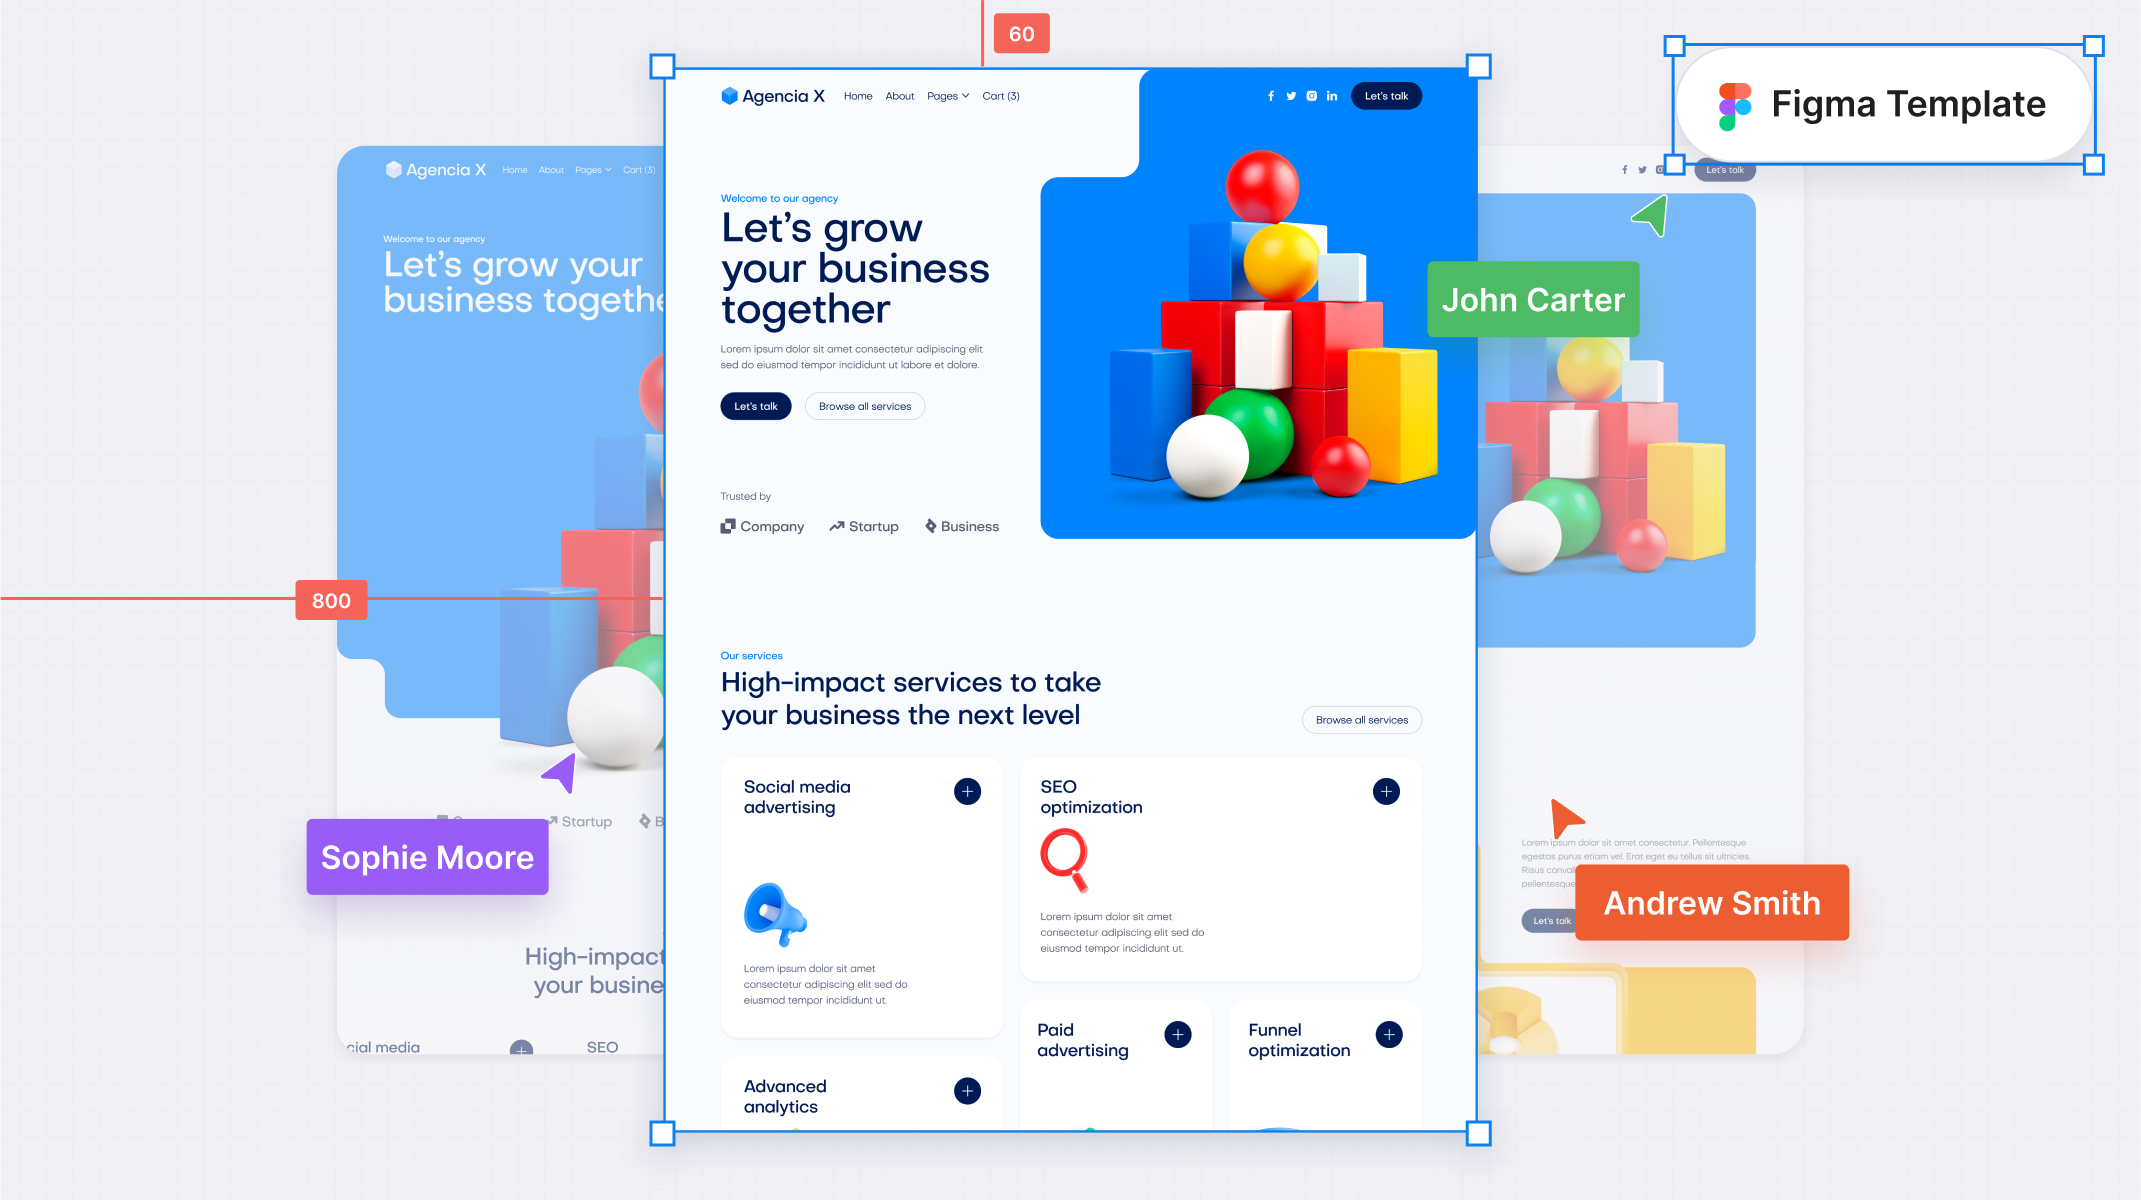Viewport: 2141px width, 1201px height.
Task: Click the Browse all services button
Action: pyautogui.click(x=865, y=406)
